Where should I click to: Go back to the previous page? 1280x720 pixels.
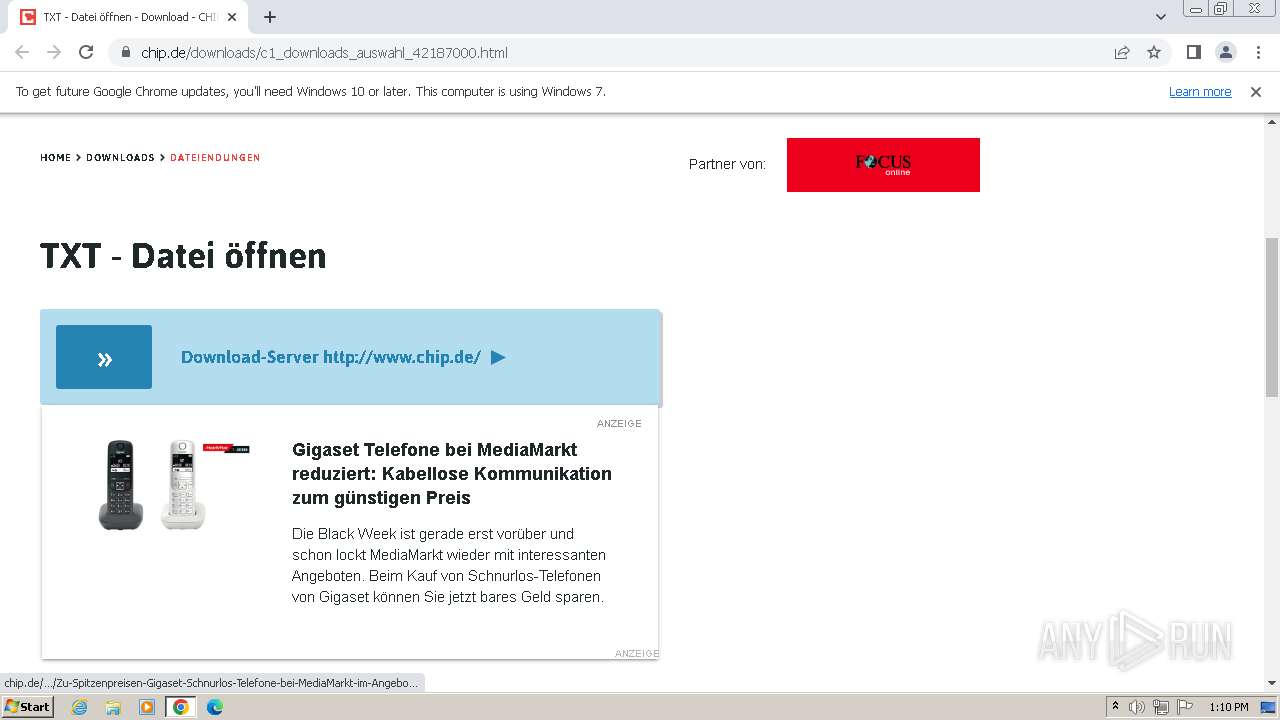(22, 52)
